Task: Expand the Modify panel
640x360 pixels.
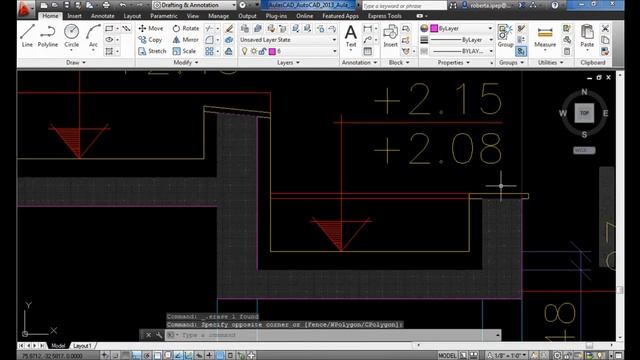Action: coord(186,62)
